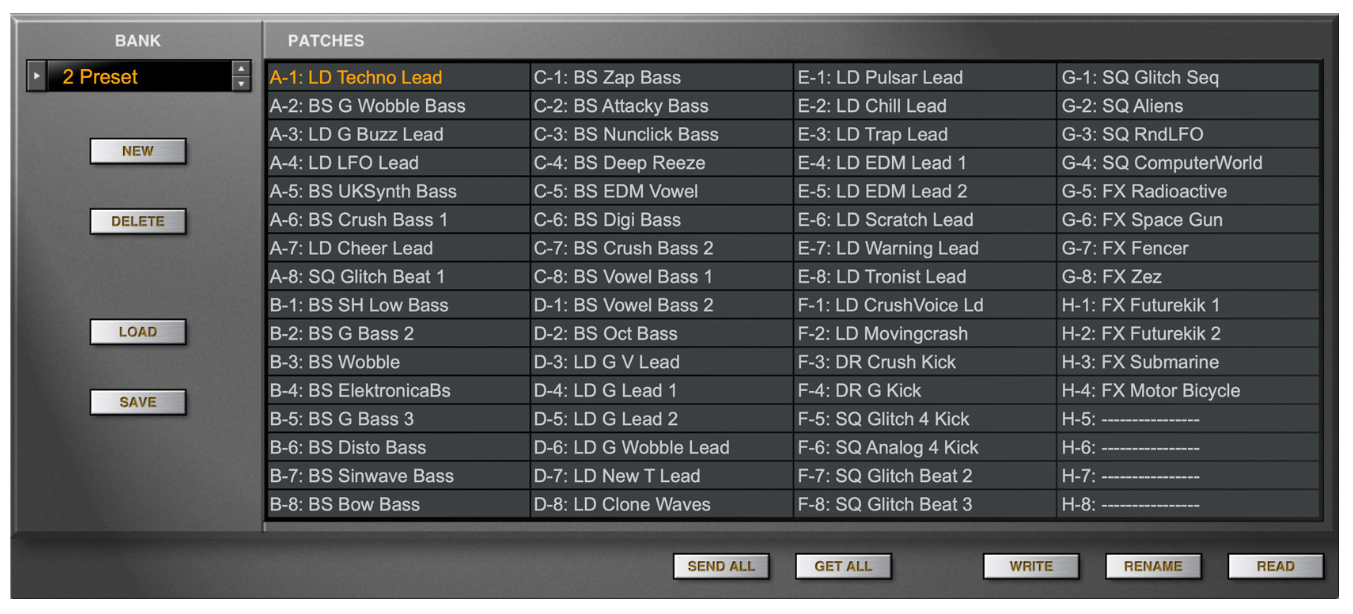Click the SAVE button

(x=138, y=402)
